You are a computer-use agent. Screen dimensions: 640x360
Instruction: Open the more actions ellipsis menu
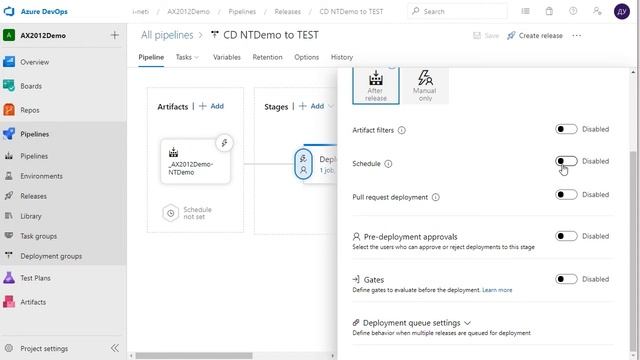pyautogui.click(x=576, y=36)
